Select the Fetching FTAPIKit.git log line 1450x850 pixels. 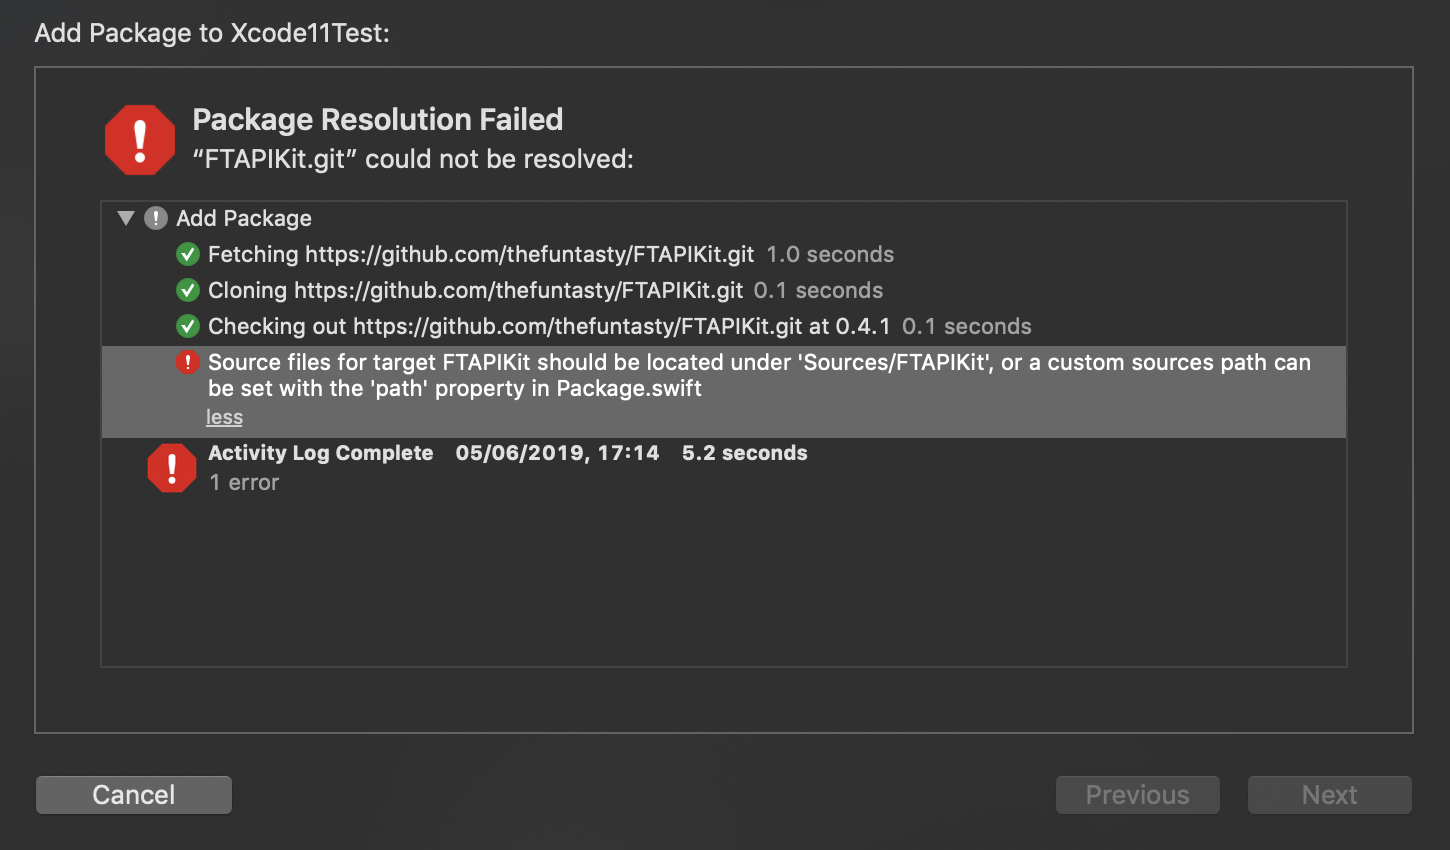tap(480, 254)
